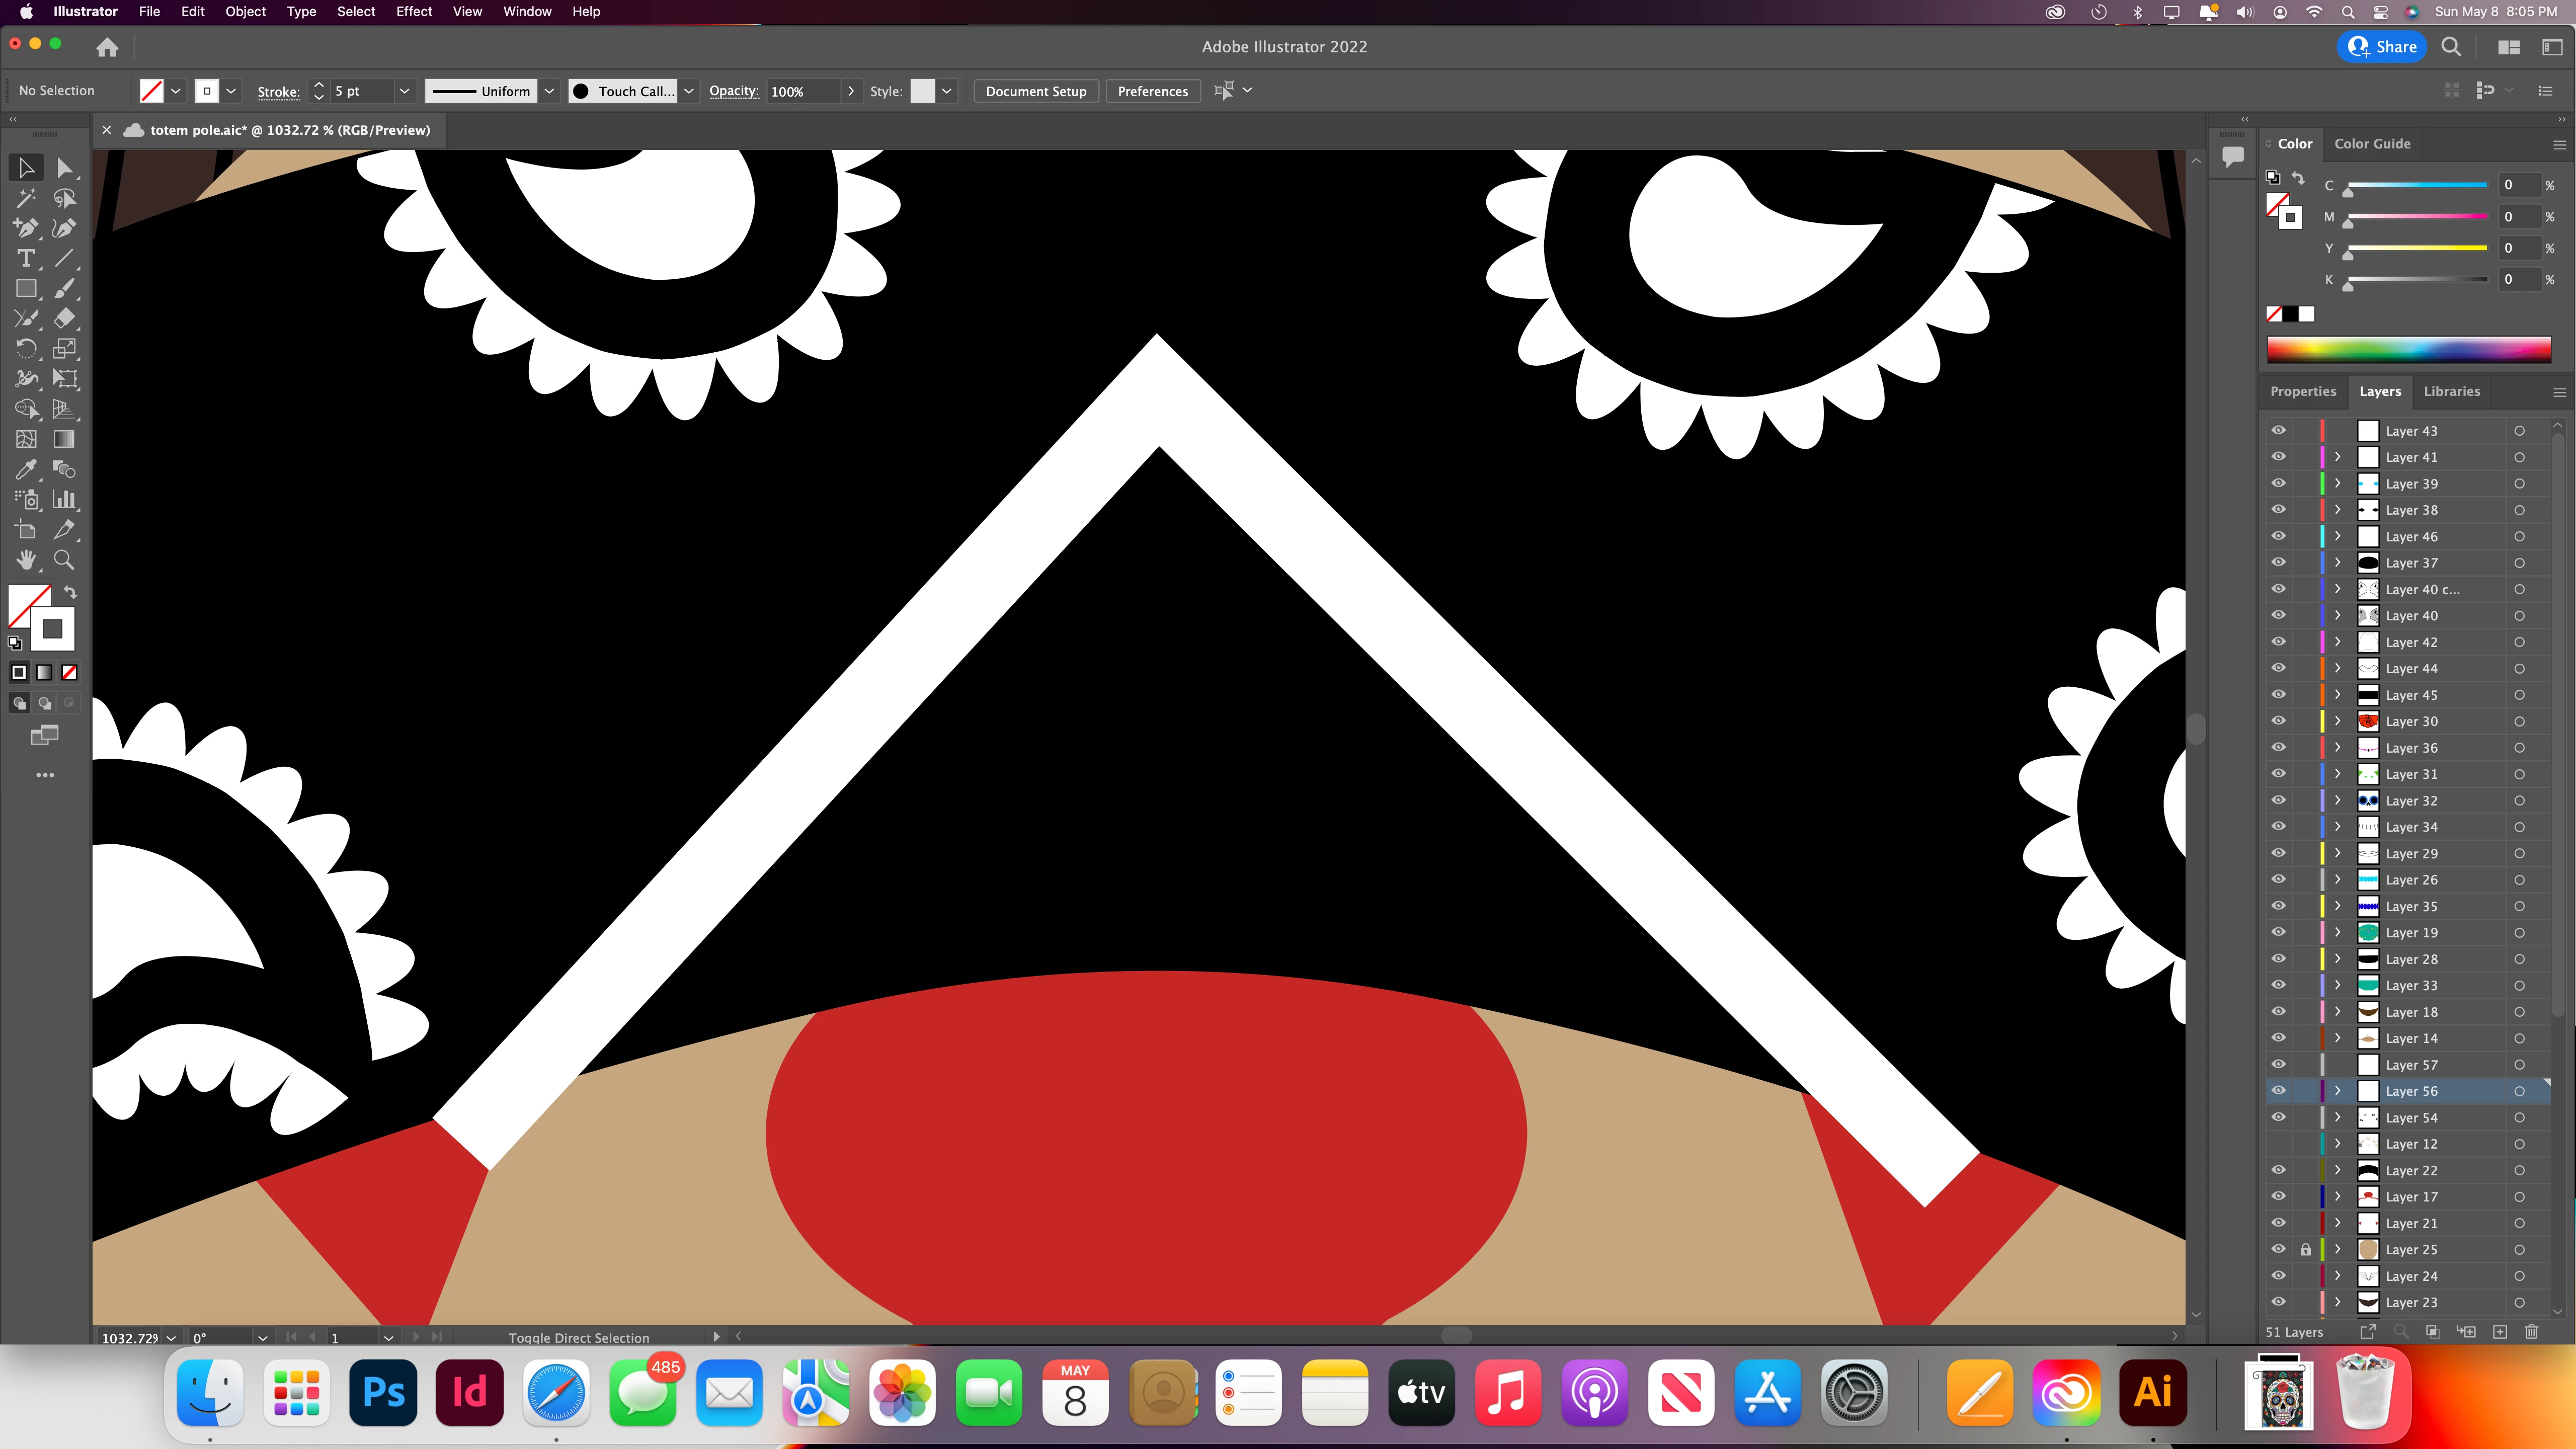
Task: Click the Document Setup button
Action: 1035,91
